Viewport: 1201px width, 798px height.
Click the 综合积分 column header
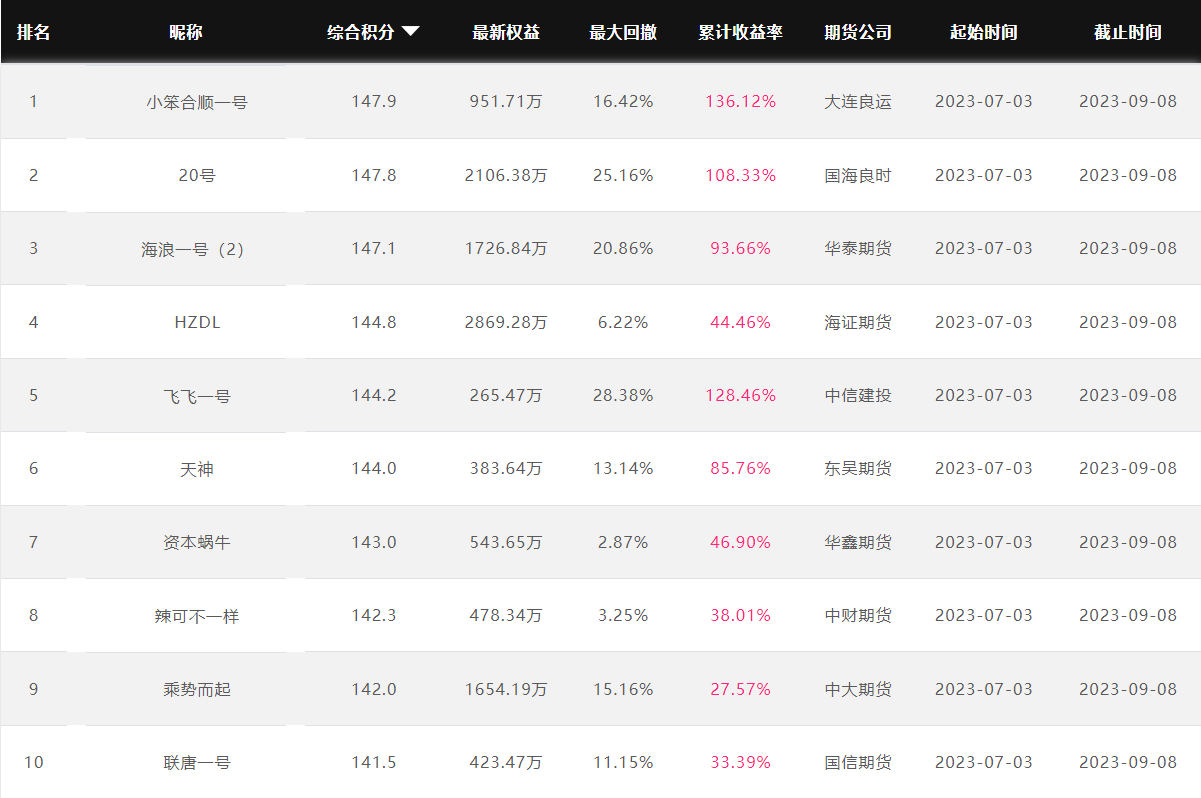click(x=361, y=32)
